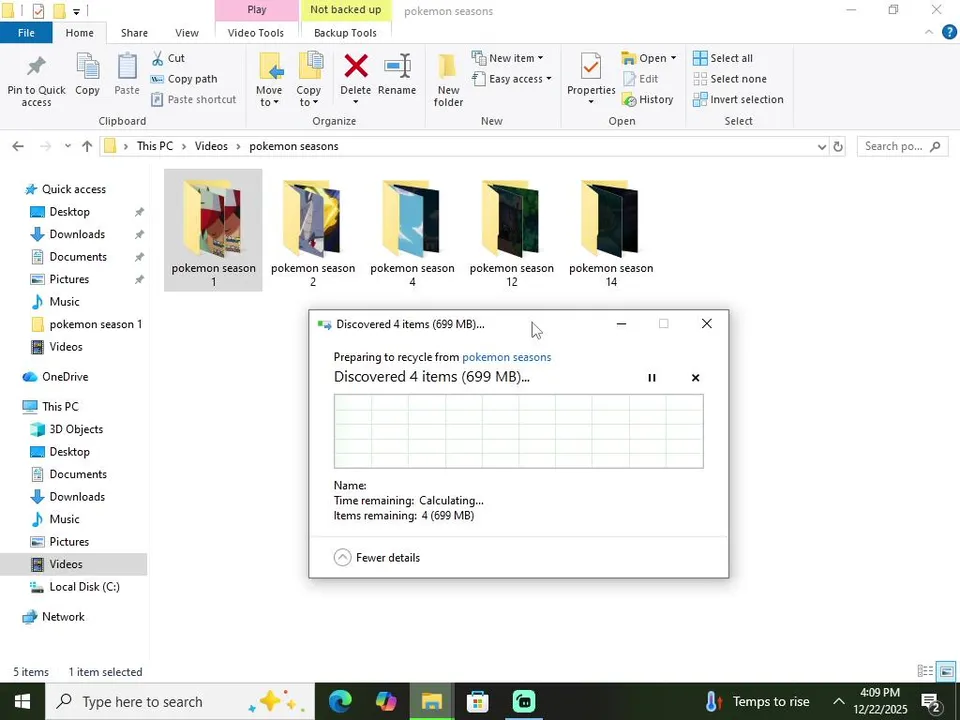Select the pokemon season 14 folder
Screen dimensions: 960x720
(611, 231)
